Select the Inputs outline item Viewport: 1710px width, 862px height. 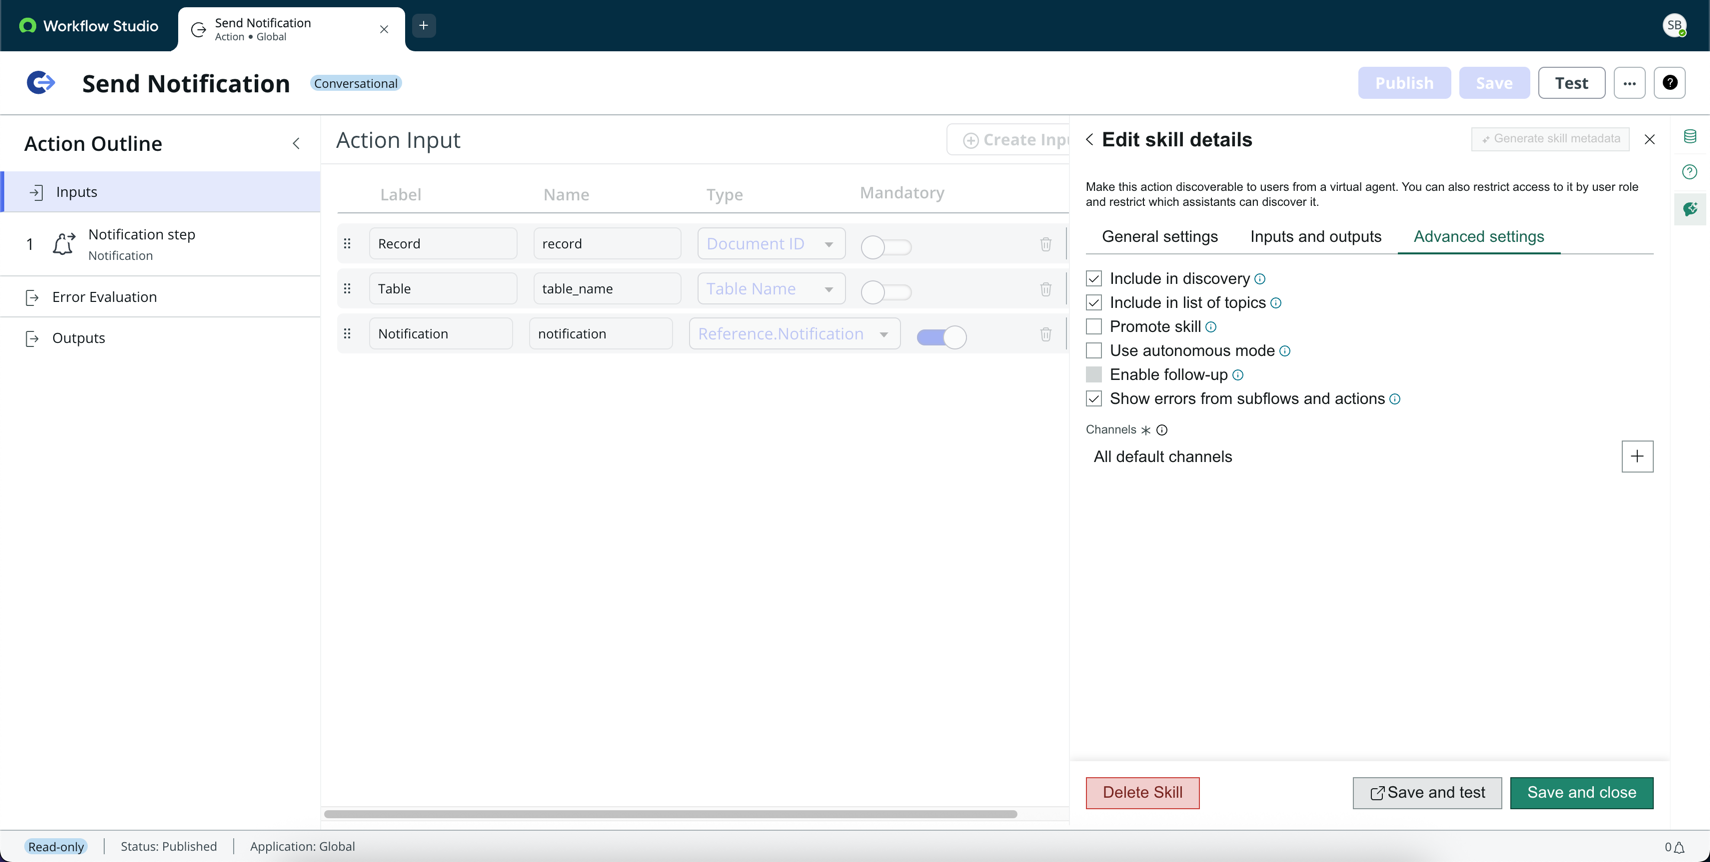(x=161, y=192)
